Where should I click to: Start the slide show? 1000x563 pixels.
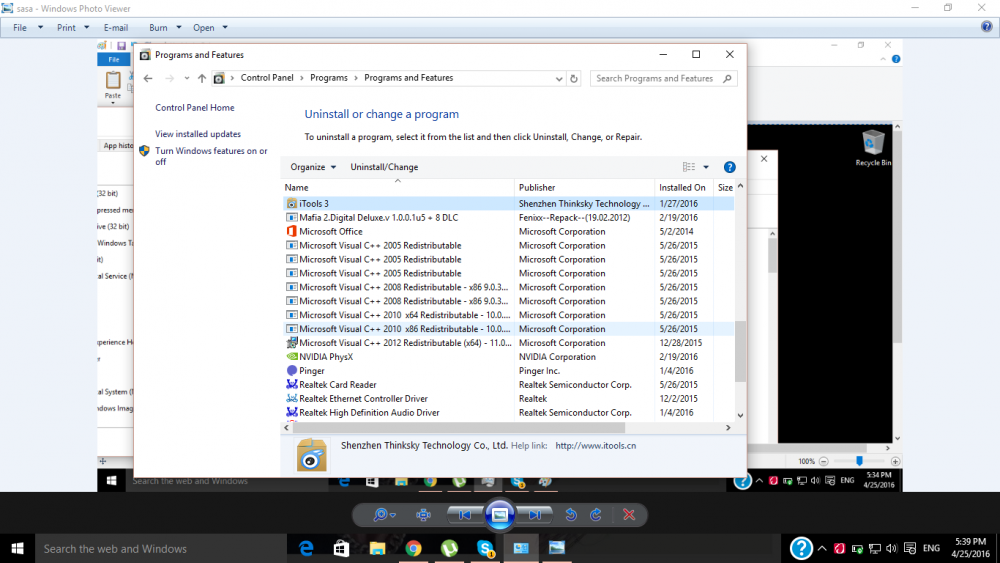(499, 515)
